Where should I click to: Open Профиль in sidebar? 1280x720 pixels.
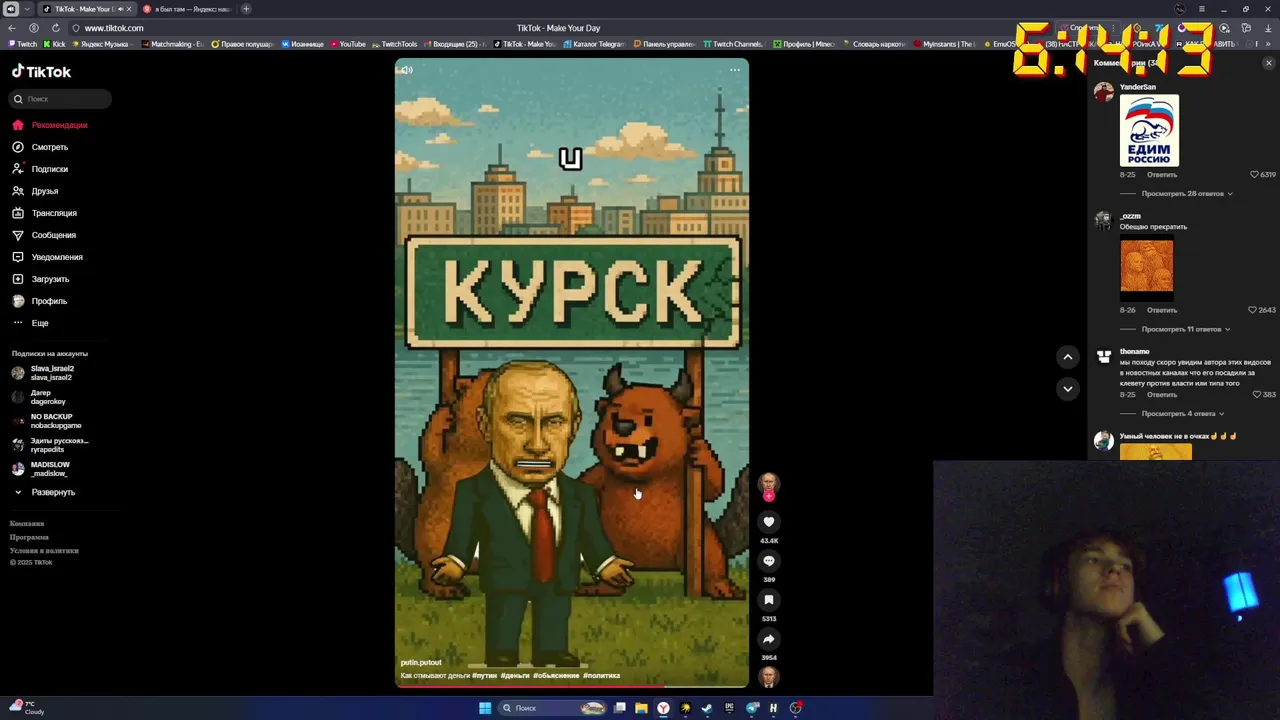tap(40, 301)
